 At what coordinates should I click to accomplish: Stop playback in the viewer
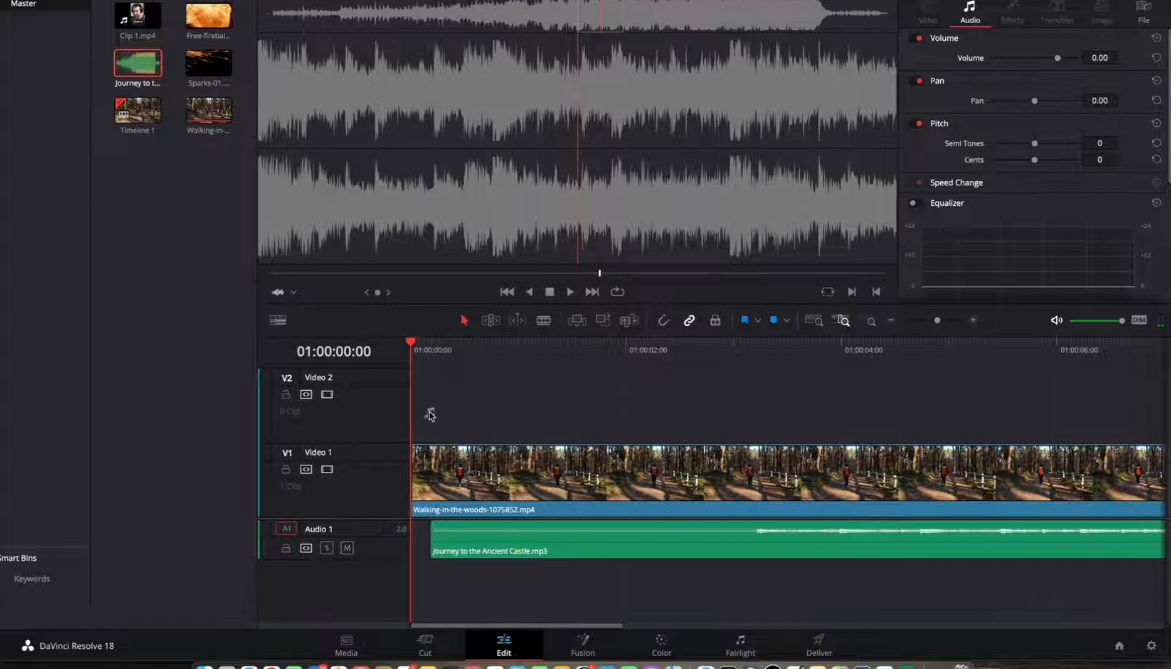550,292
